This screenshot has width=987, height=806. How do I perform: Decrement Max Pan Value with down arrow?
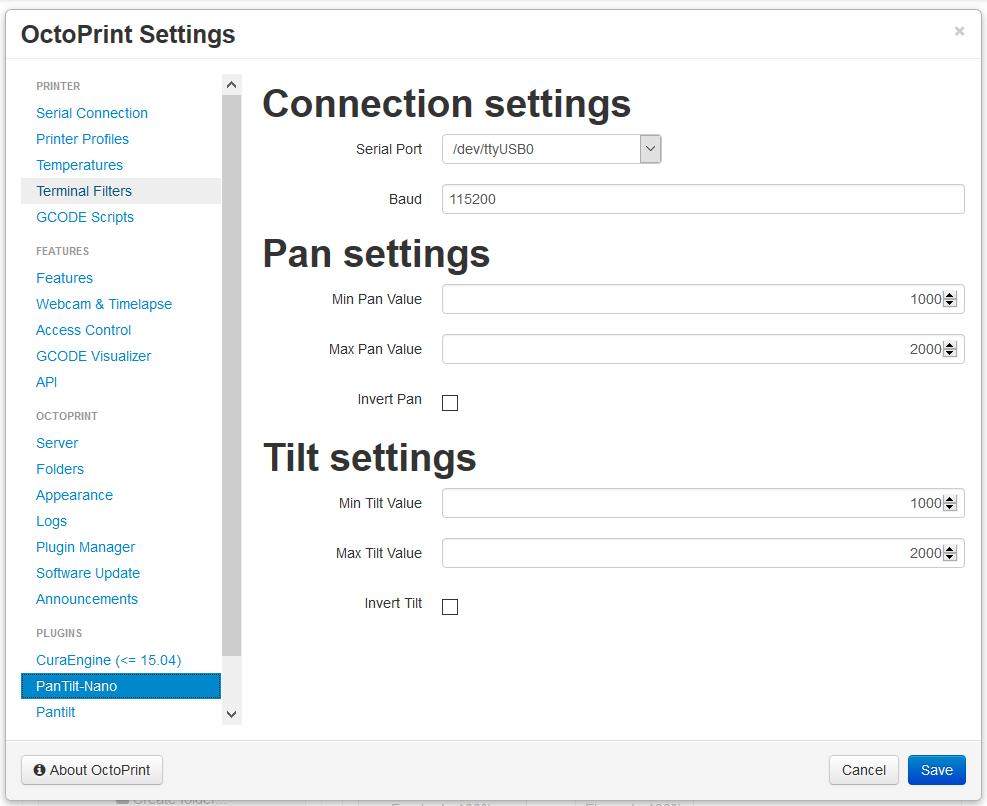click(950, 353)
